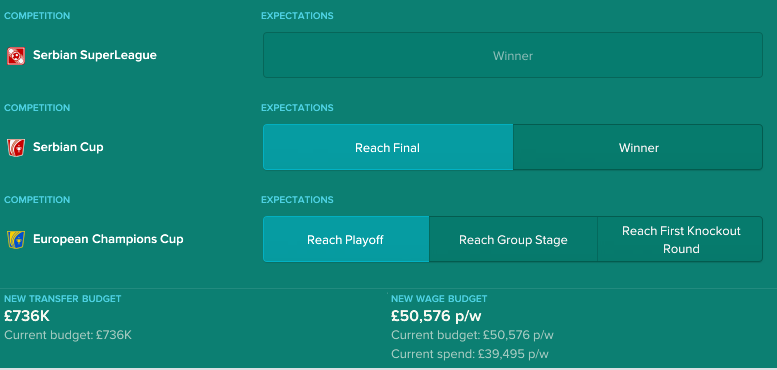Click the New Wage Budget heading
This screenshot has height=370, width=777.
tap(439, 299)
